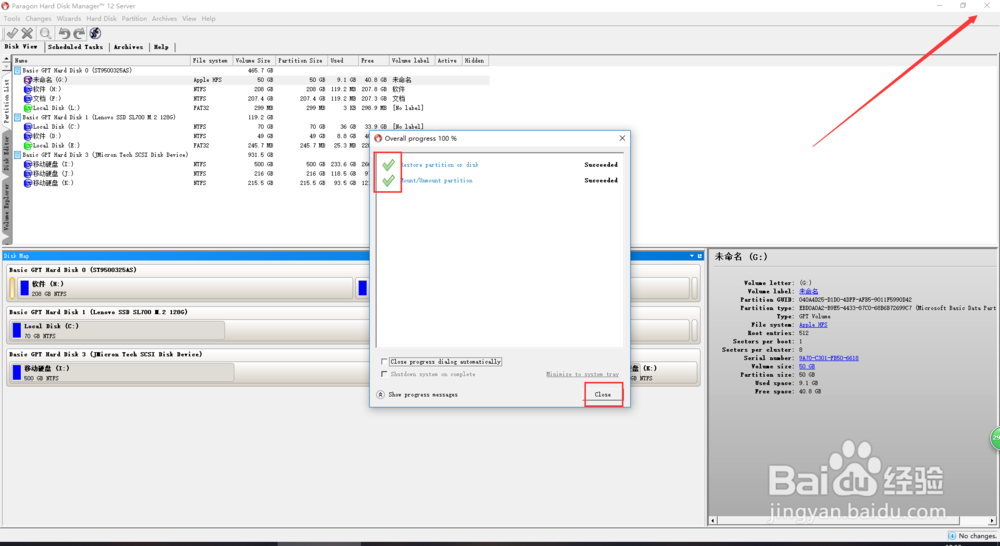Click left arrow of properties panel scrollbar
The height and width of the screenshot is (546, 1000).
(713, 520)
